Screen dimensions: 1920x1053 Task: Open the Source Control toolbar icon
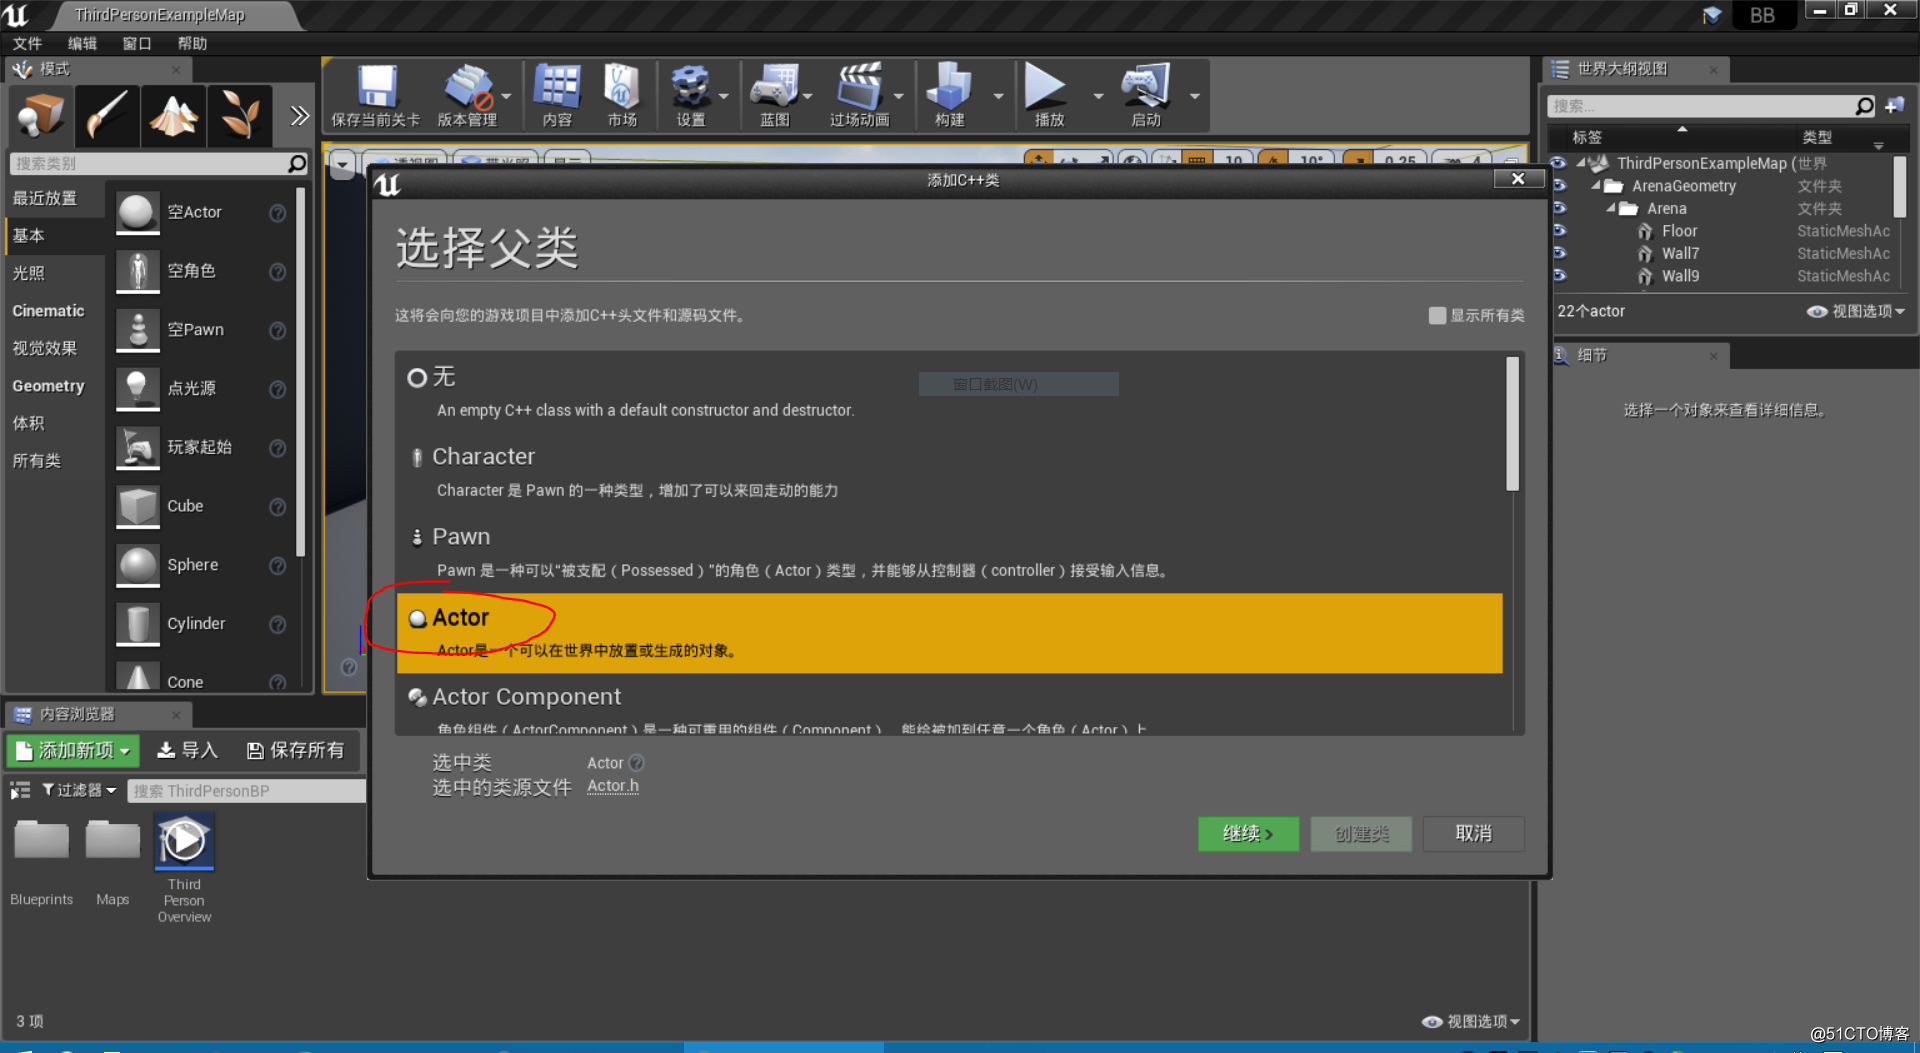tap(468, 88)
